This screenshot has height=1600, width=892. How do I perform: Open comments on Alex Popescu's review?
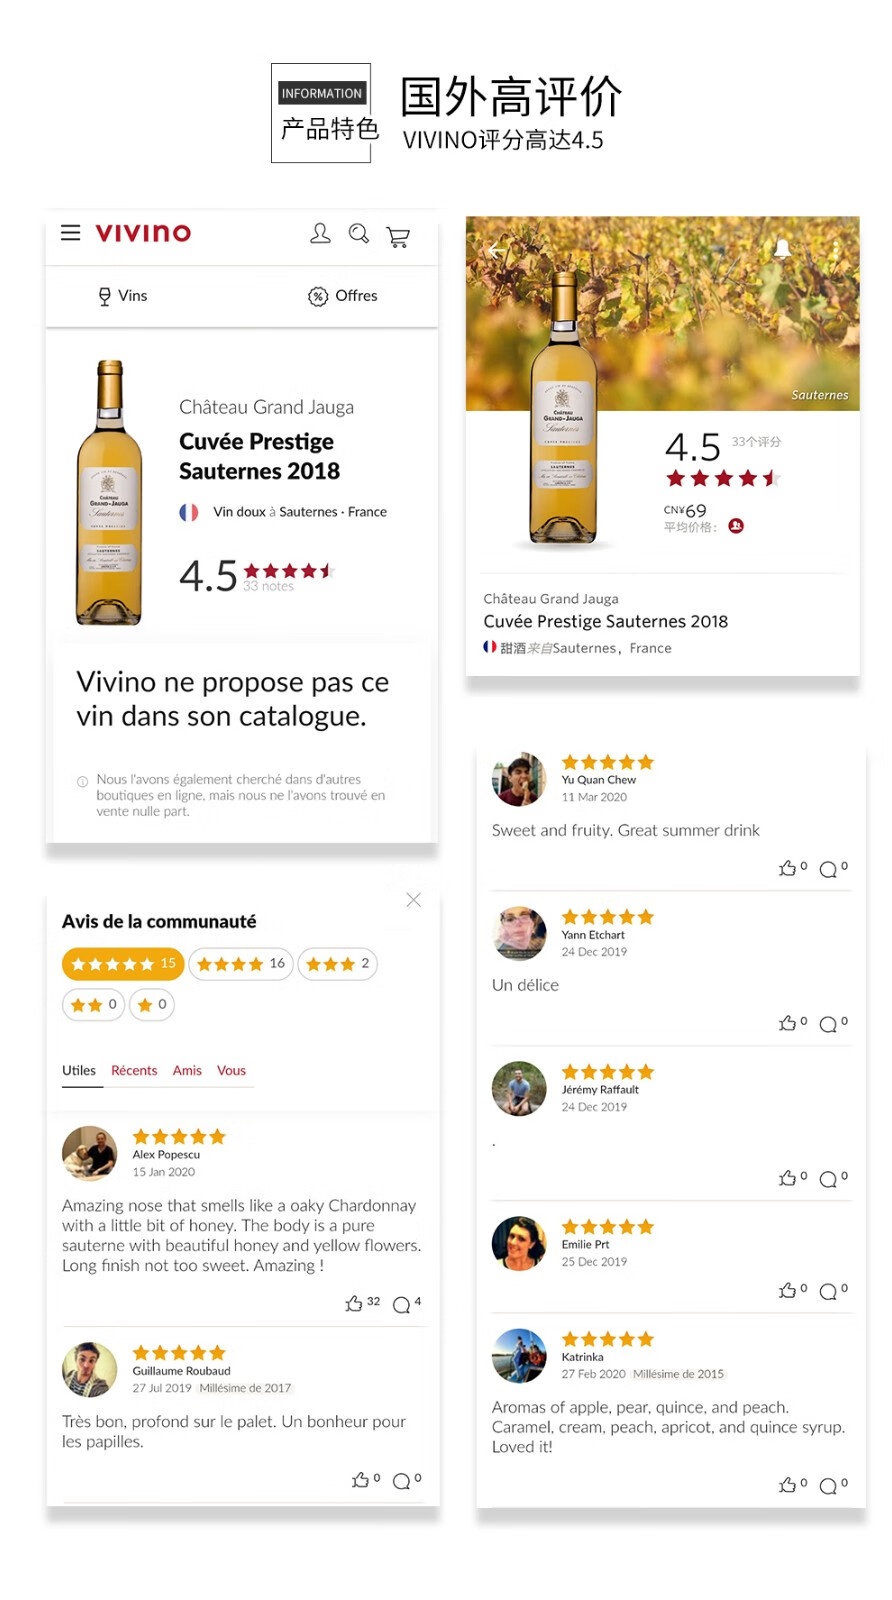pos(401,1304)
